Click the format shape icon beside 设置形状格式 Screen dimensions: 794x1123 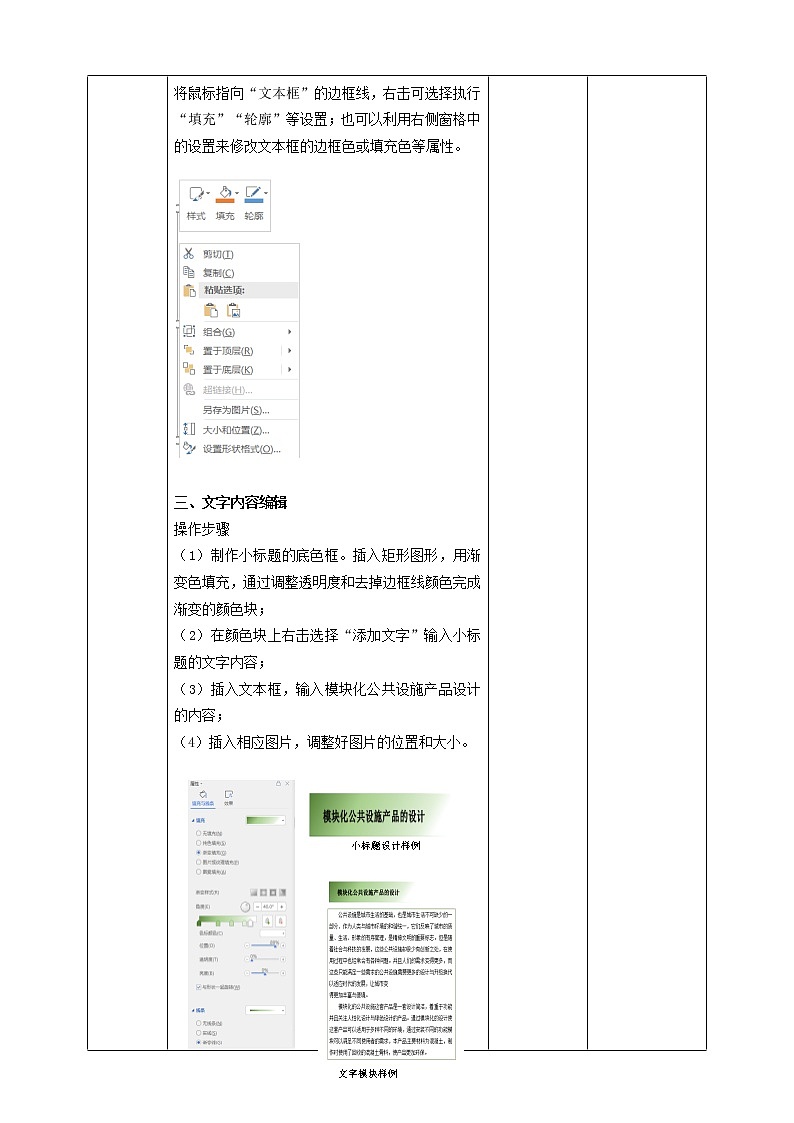[x=189, y=448]
